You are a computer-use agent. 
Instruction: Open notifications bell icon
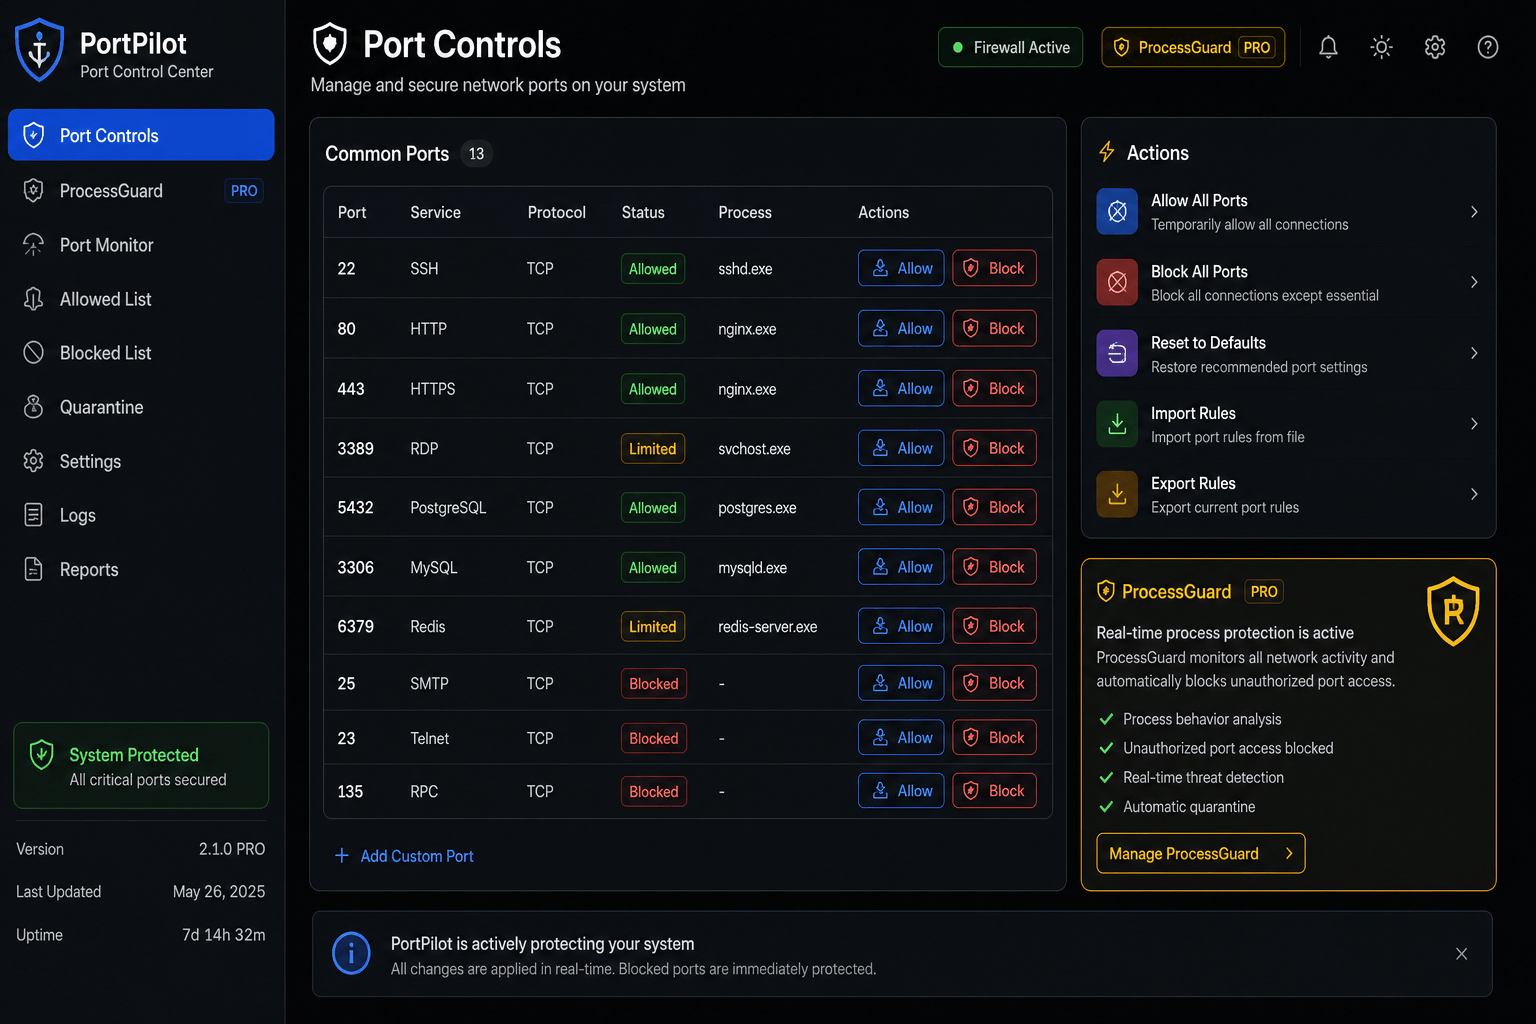pos(1328,47)
